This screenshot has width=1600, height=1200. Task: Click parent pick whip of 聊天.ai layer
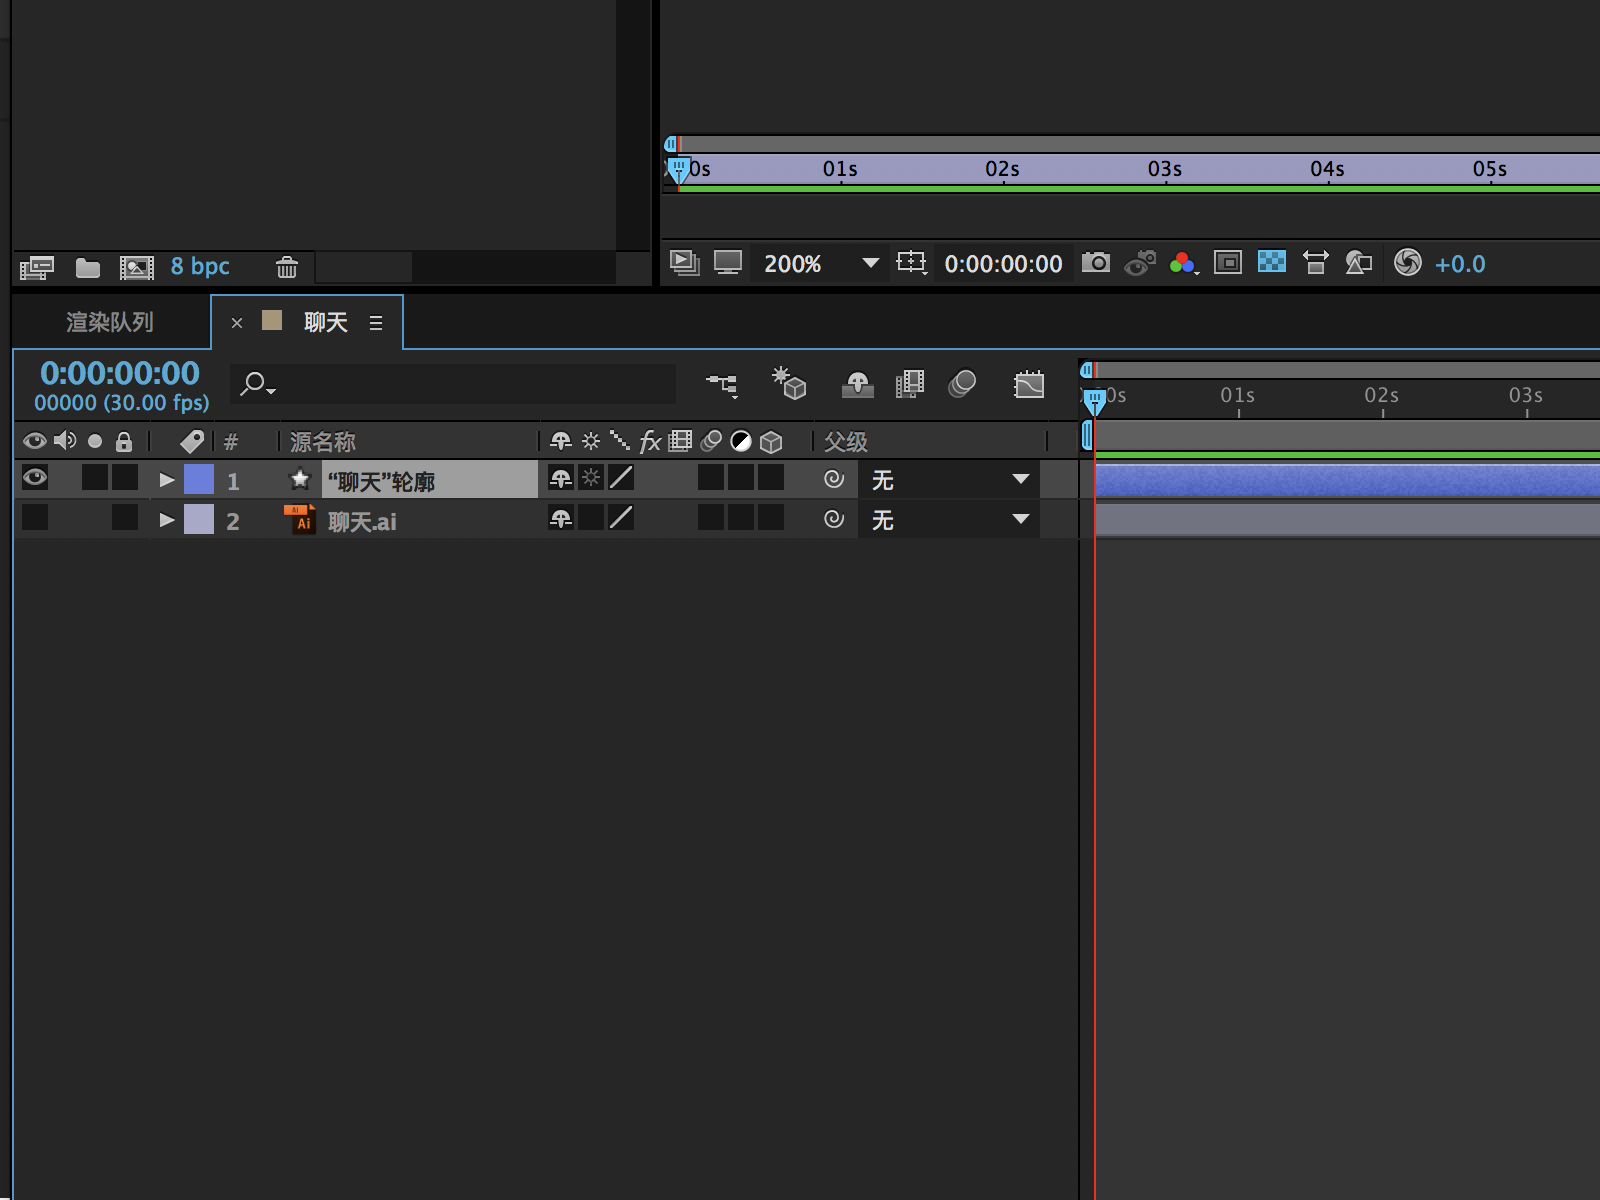[x=834, y=519]
